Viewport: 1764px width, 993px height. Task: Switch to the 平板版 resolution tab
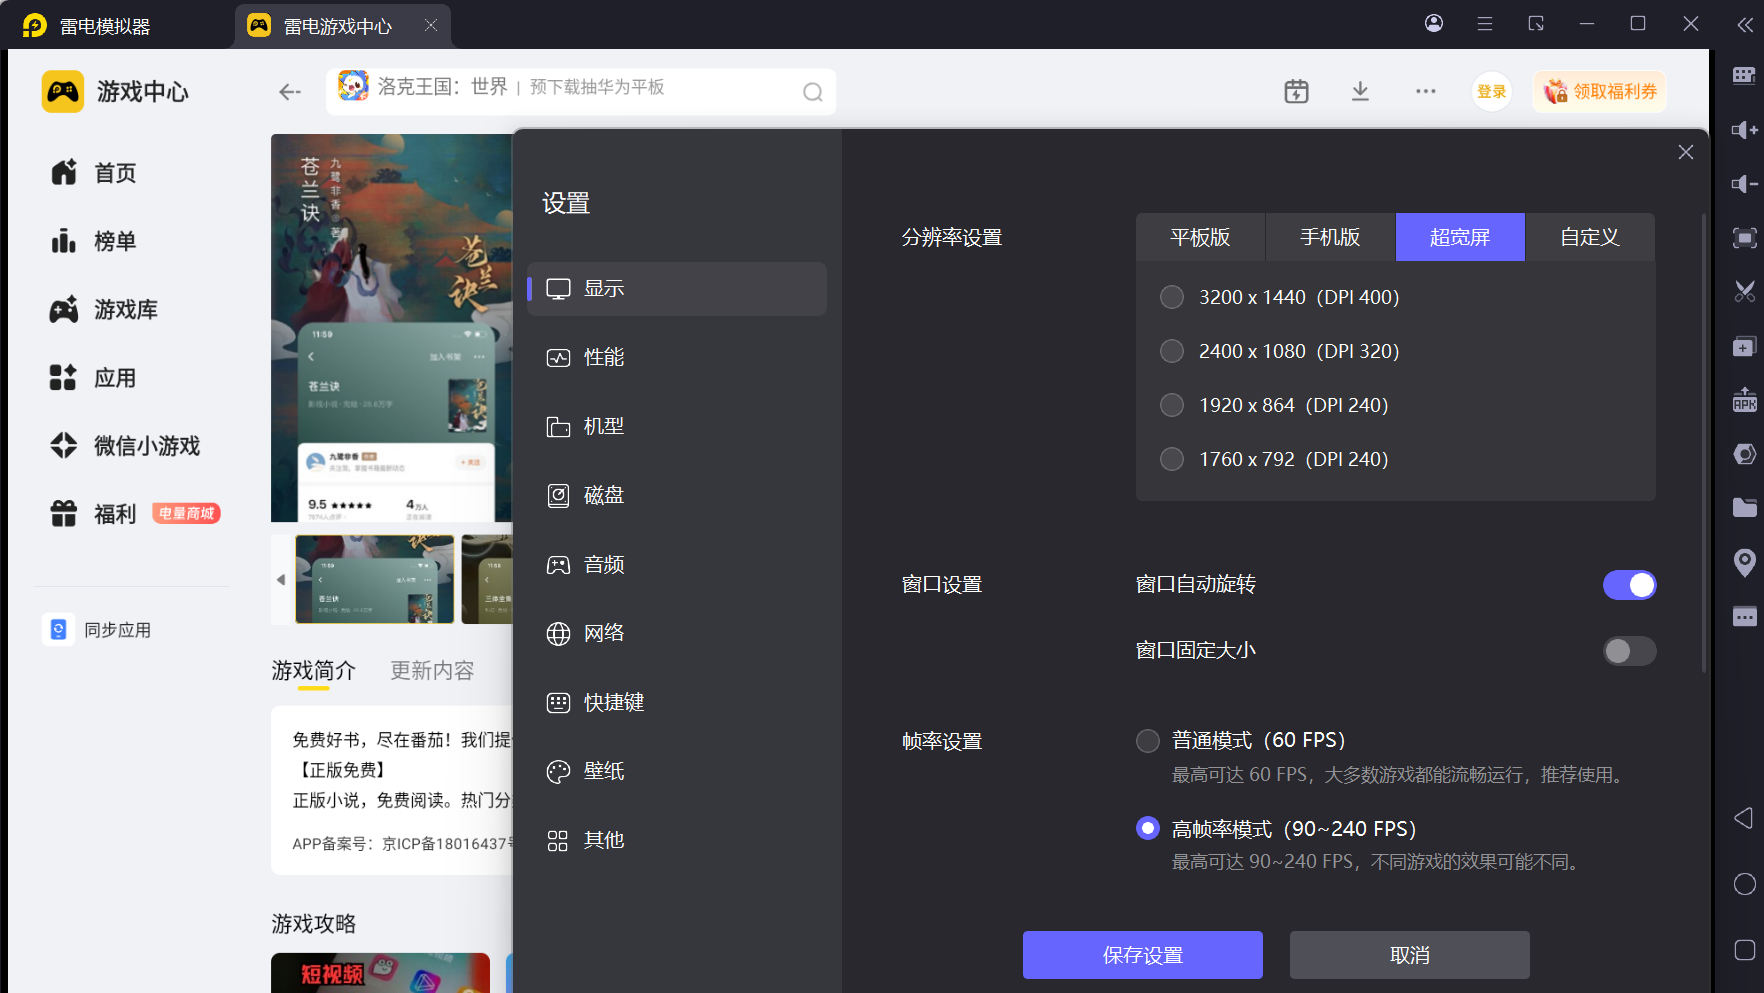(x=1200, y=237)
